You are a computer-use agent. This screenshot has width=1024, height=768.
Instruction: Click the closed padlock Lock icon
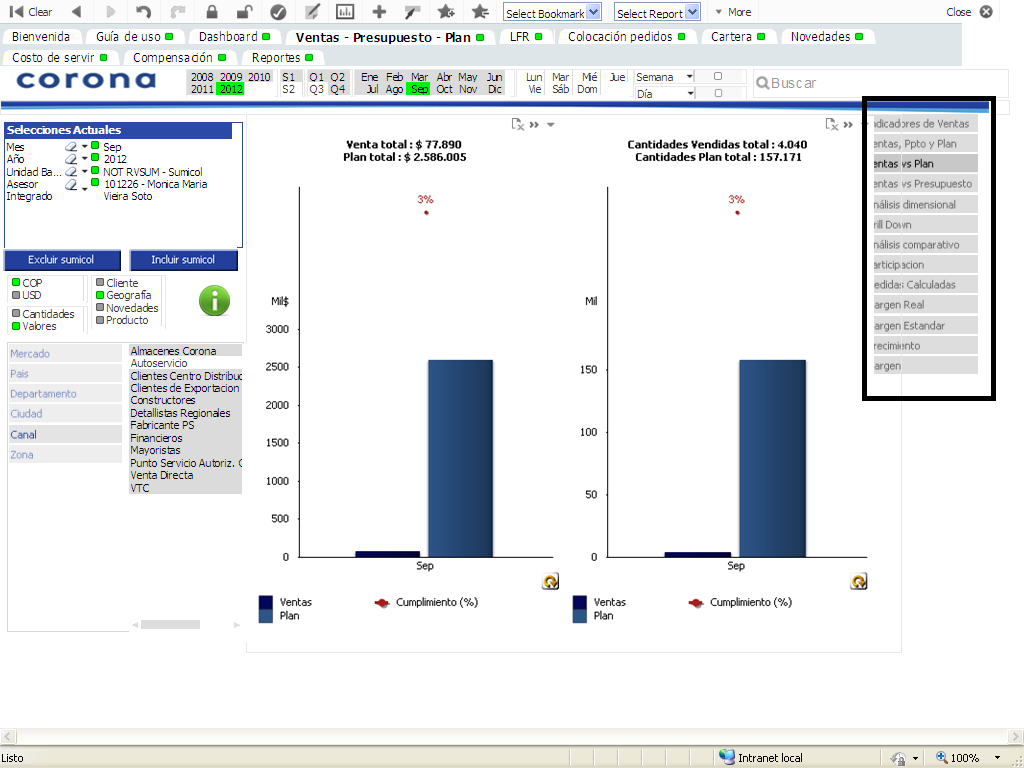pos(211,12)
